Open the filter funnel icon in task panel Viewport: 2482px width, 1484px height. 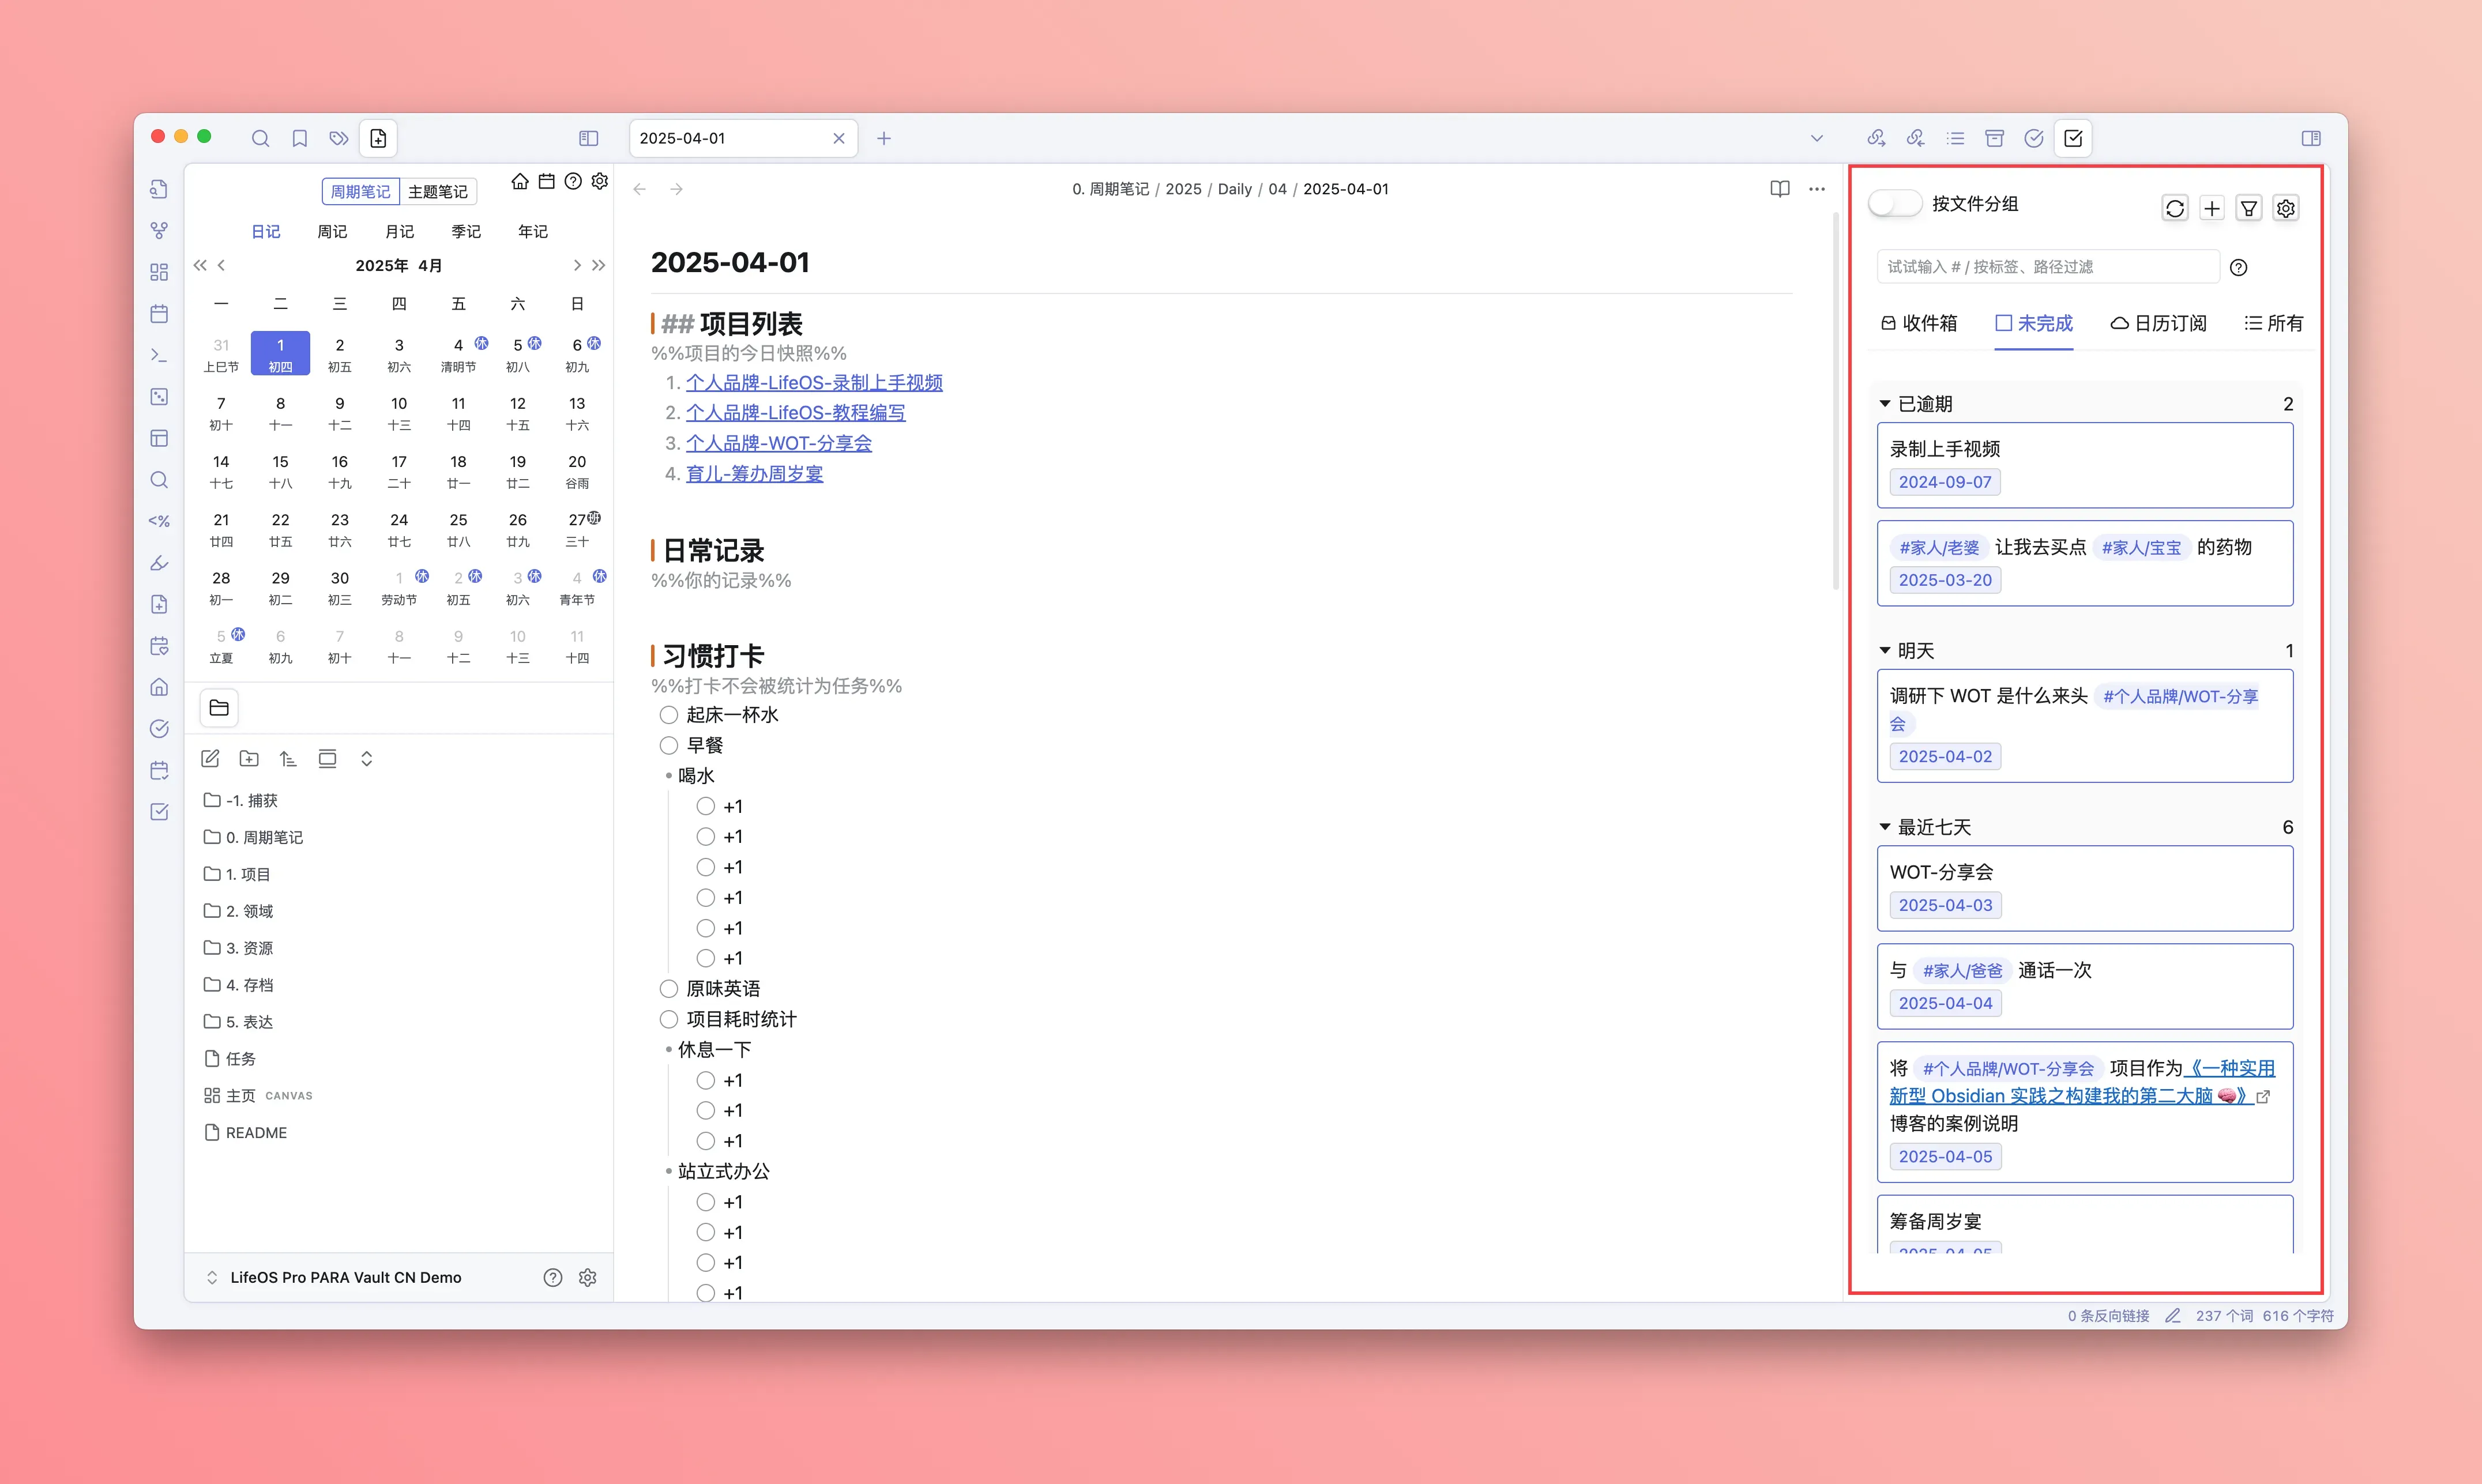coord(2249,208)
